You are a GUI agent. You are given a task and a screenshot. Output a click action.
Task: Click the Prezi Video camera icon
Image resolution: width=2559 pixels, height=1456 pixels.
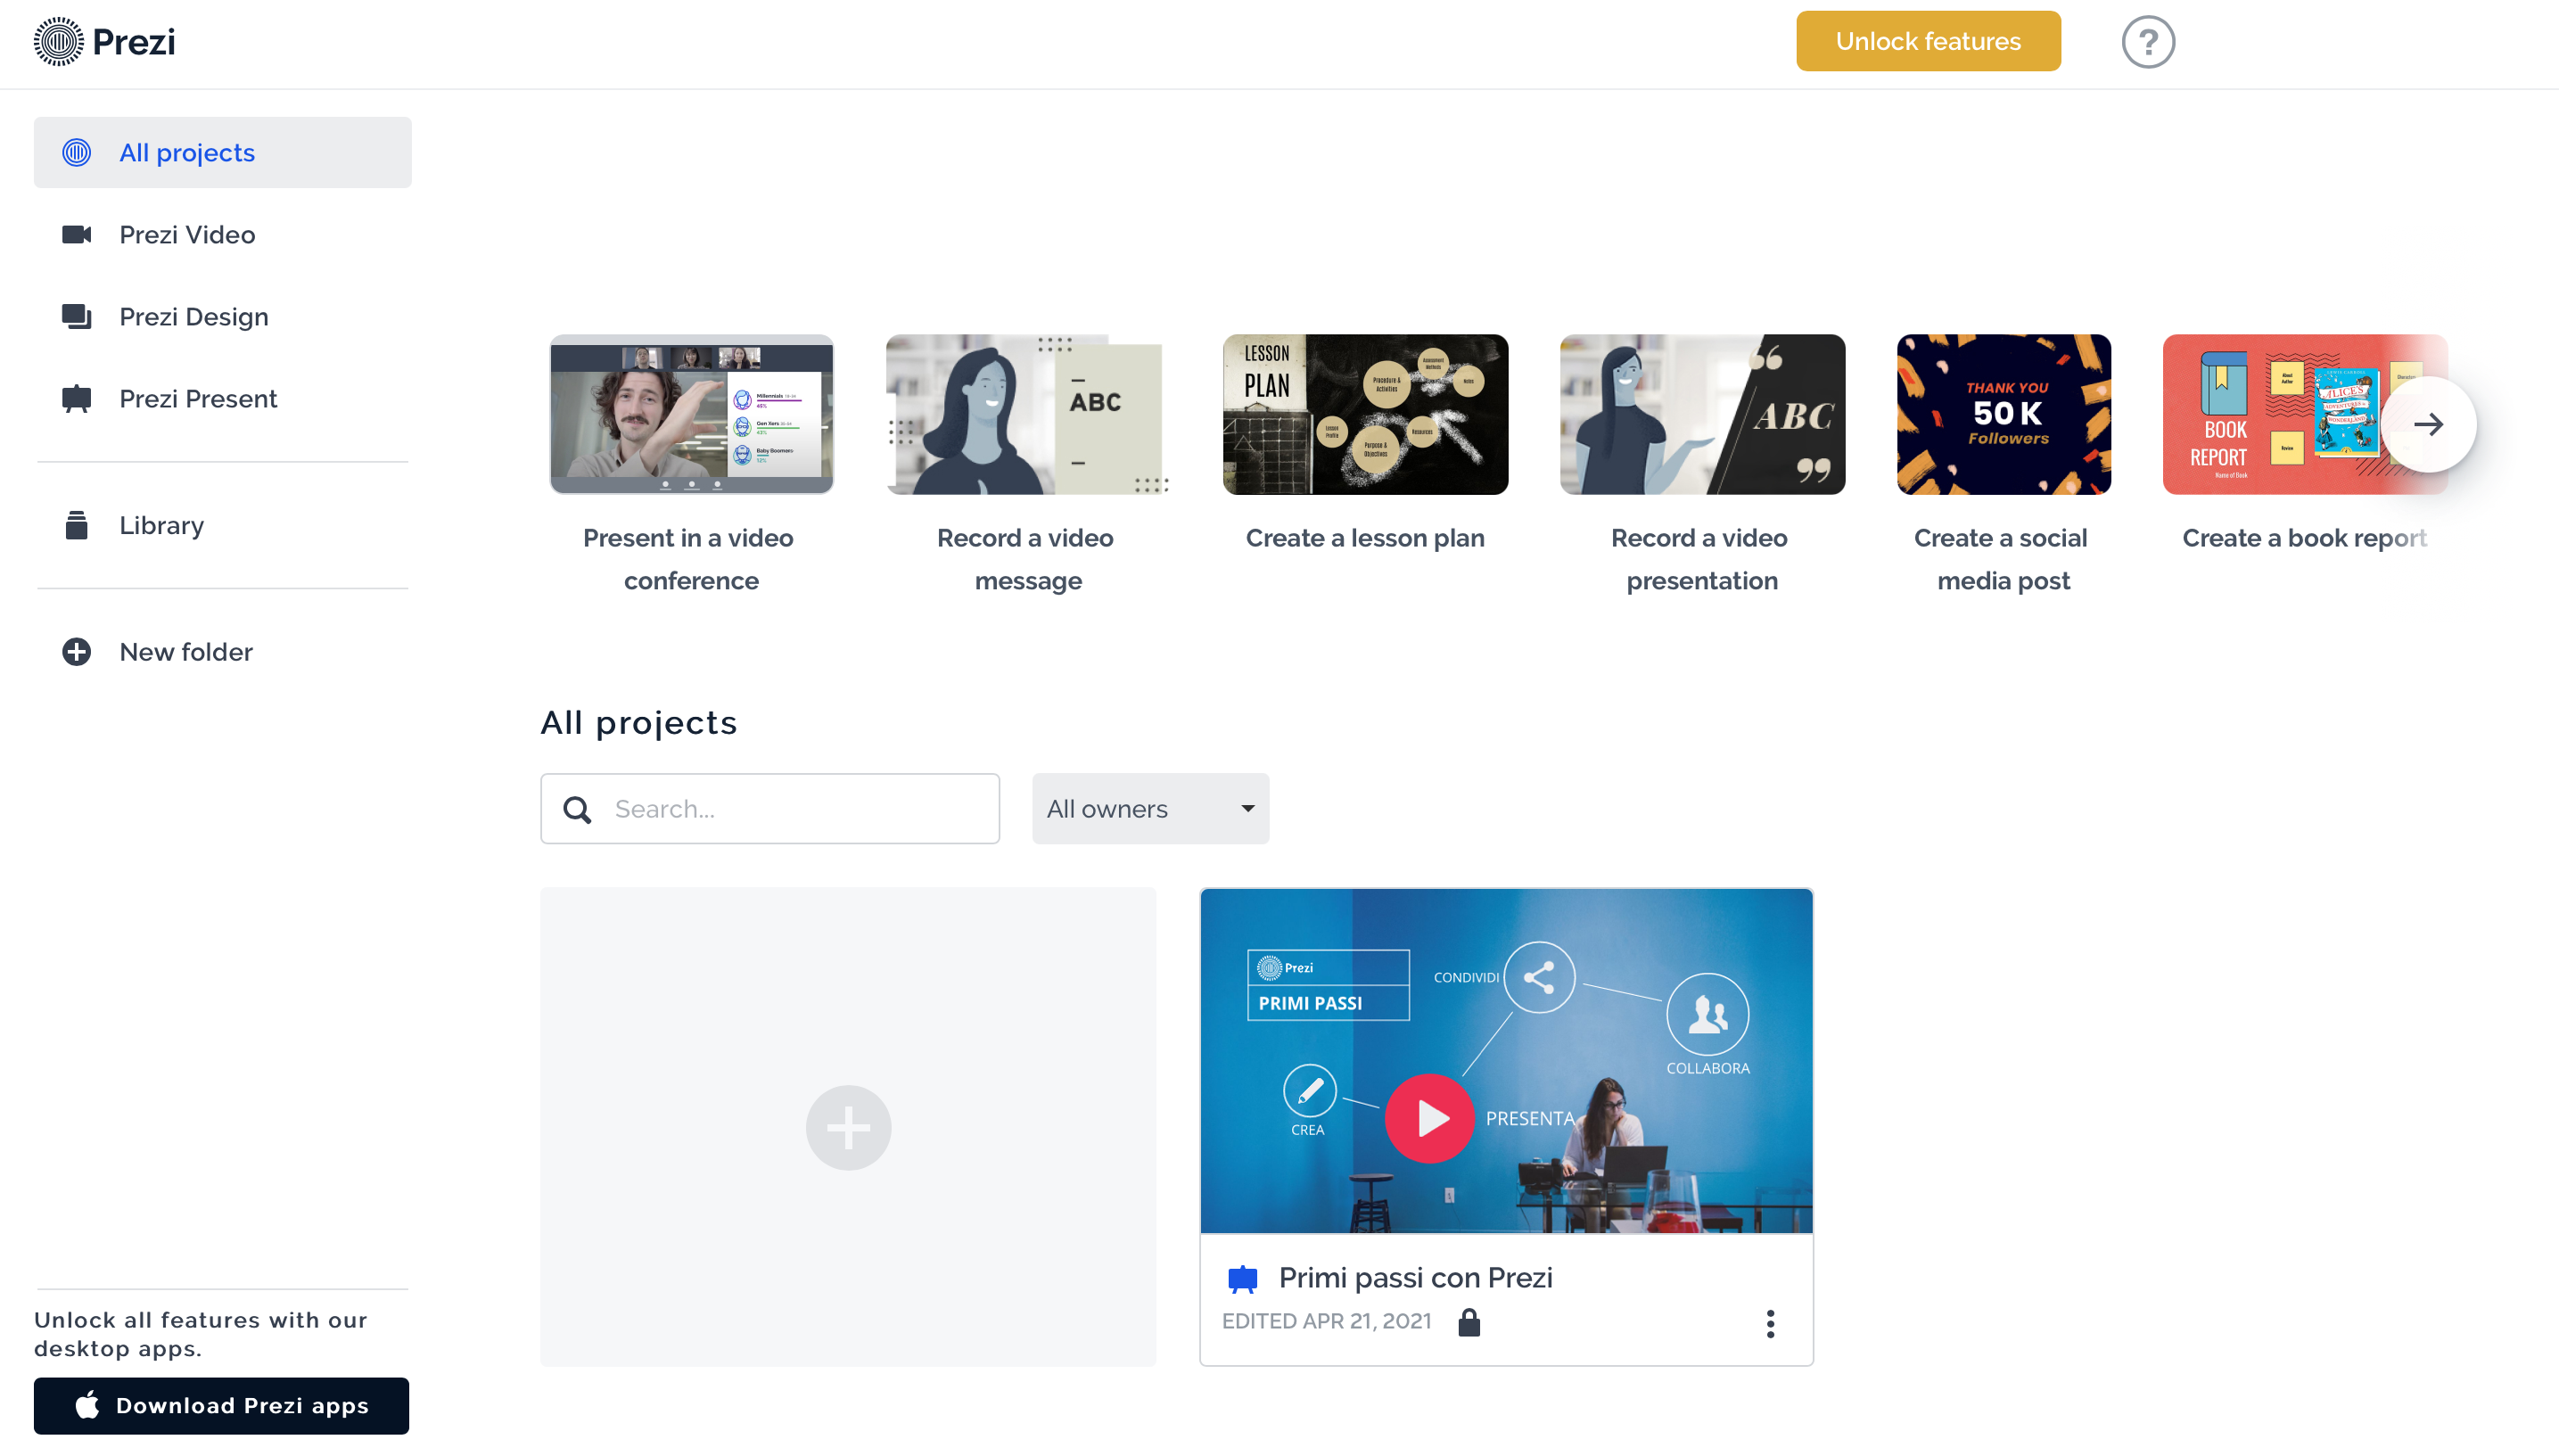76,234
